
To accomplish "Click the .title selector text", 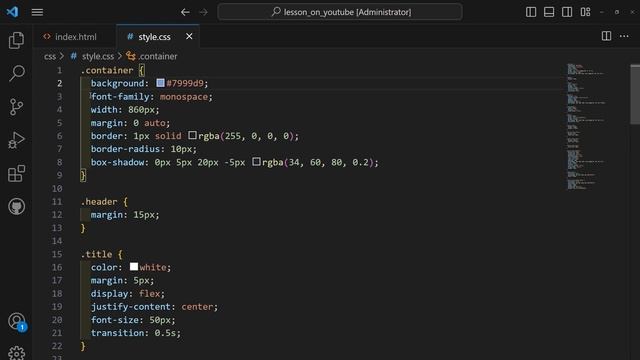I will 96,254.
